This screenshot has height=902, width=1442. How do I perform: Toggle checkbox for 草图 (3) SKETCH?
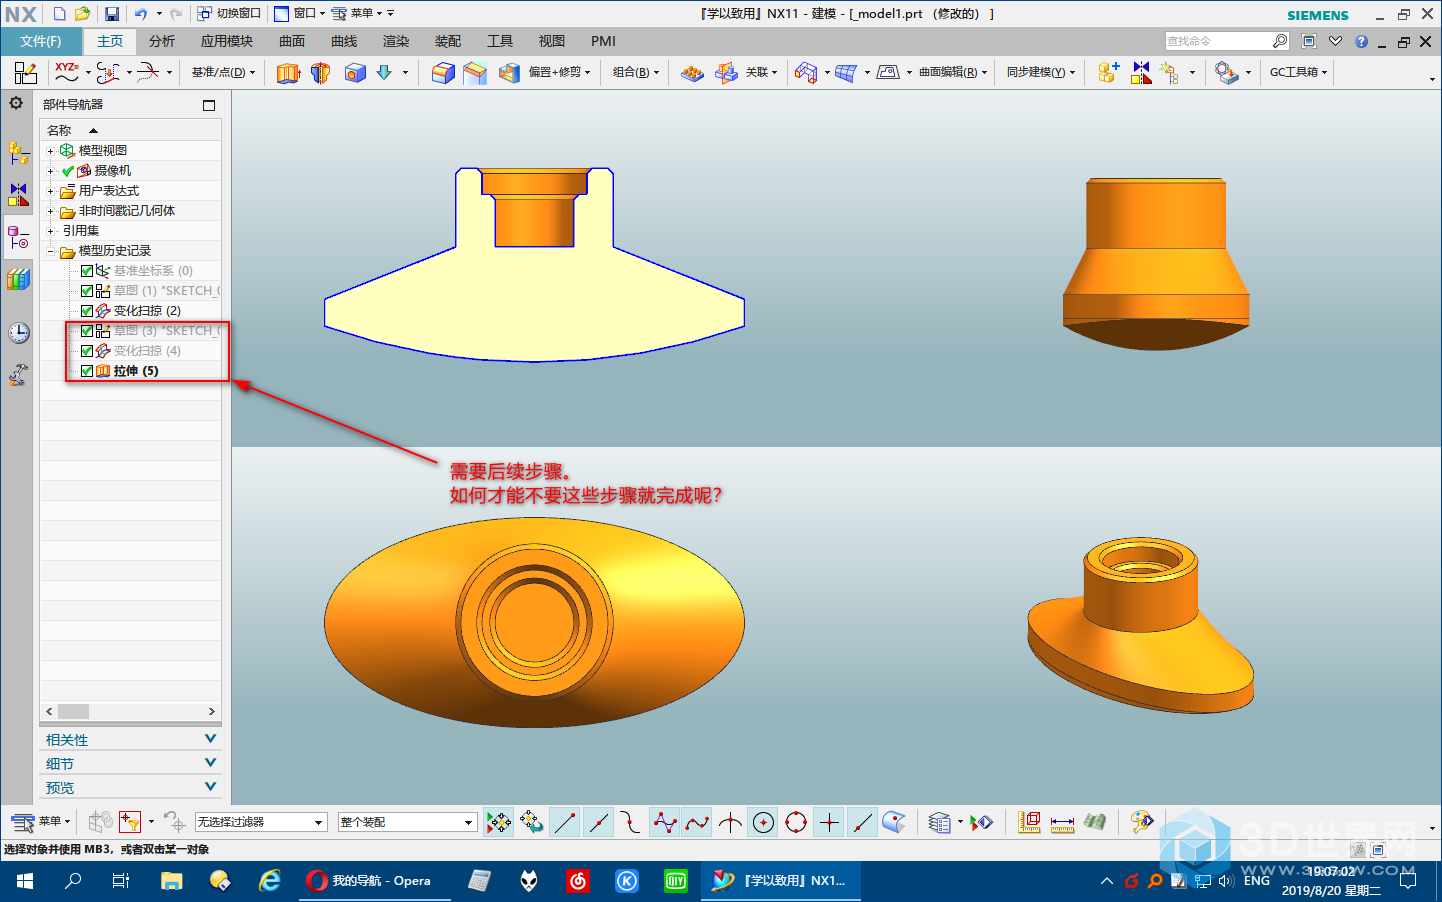coord(87,331)
